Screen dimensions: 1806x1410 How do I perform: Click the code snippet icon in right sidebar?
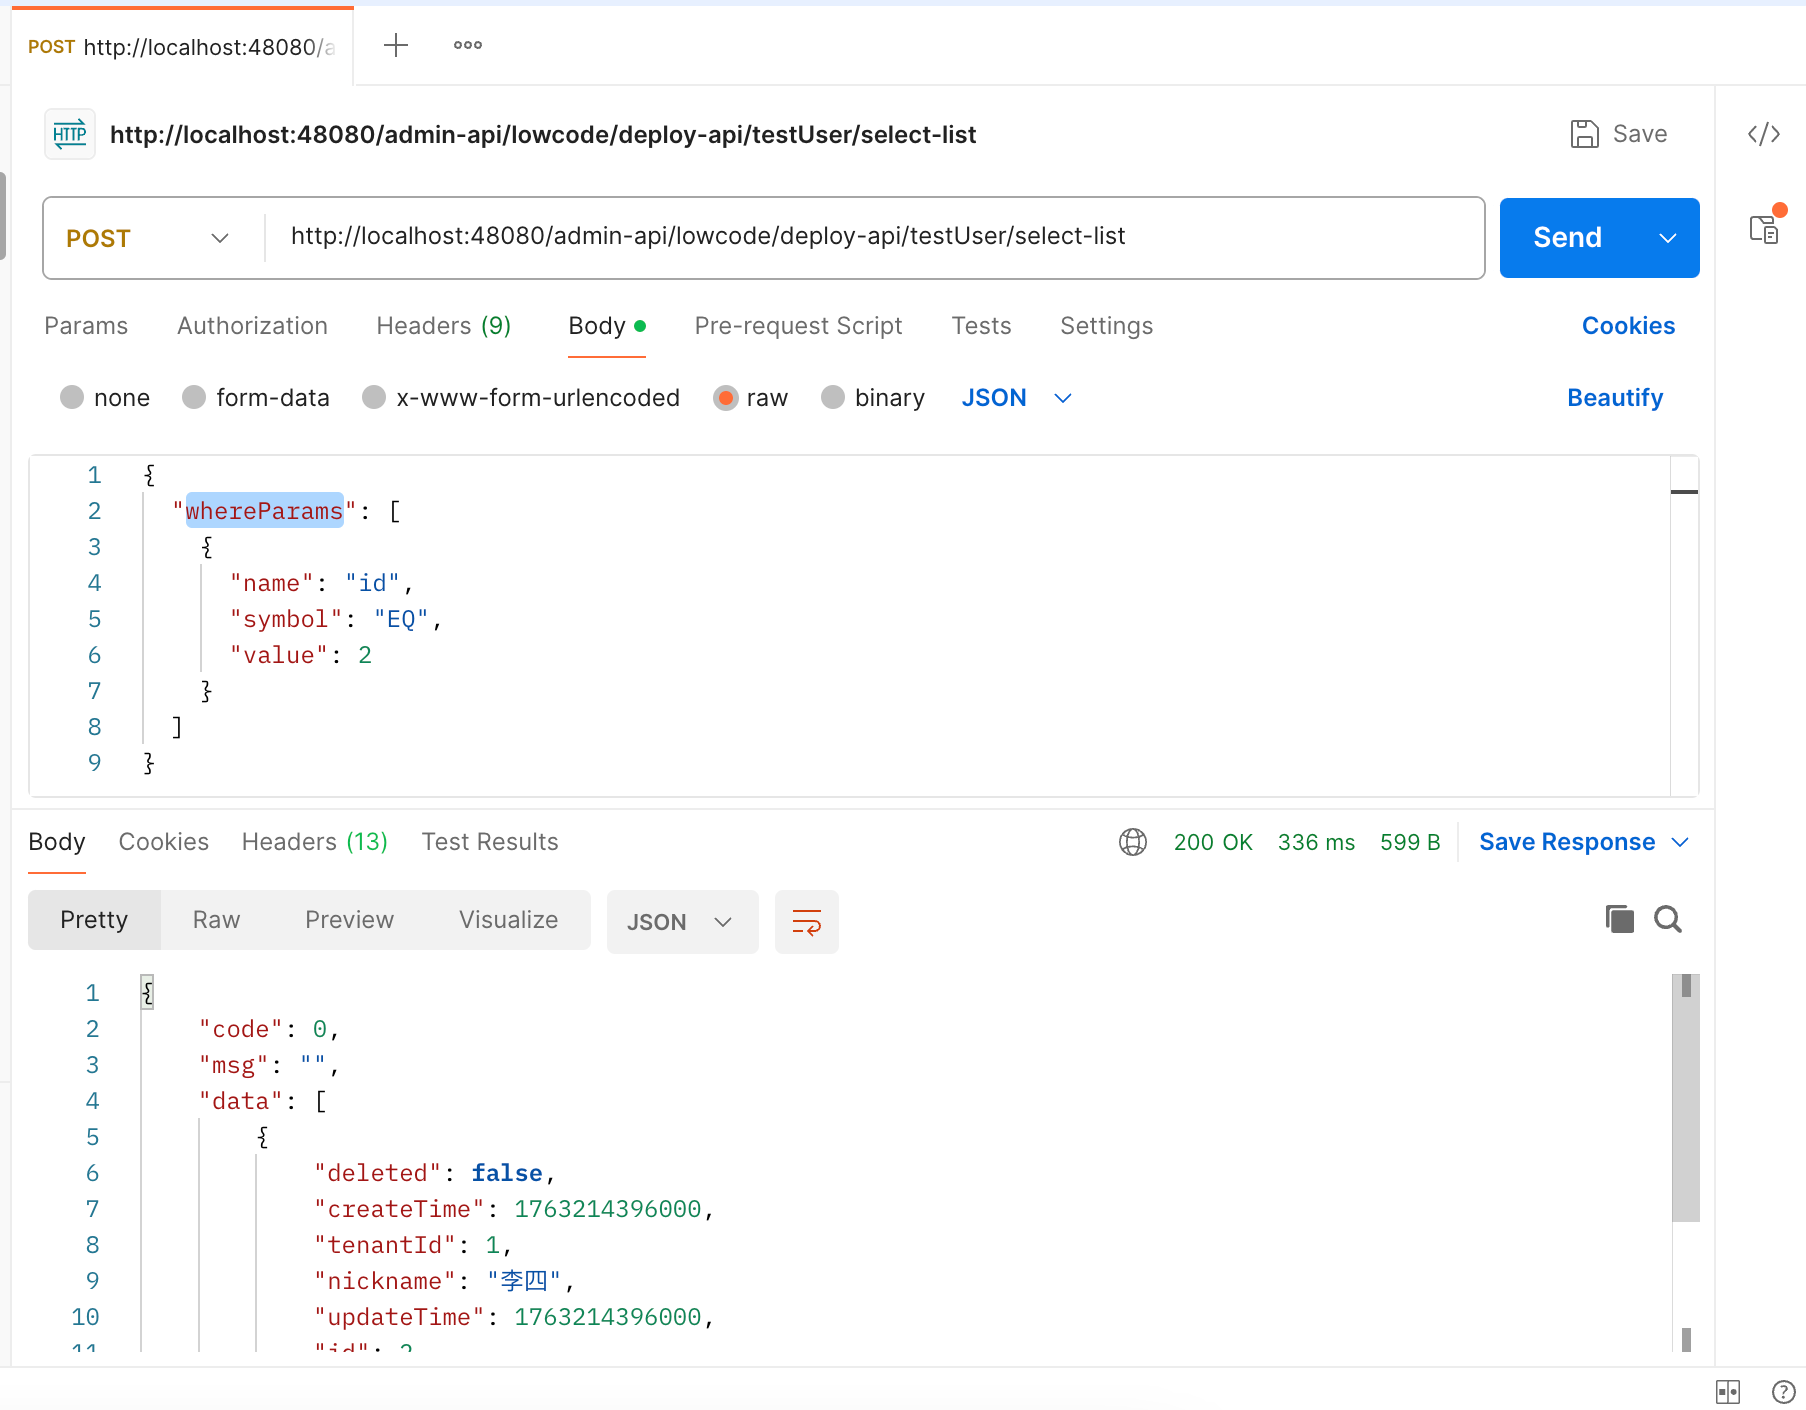[x=1763, y=134]
